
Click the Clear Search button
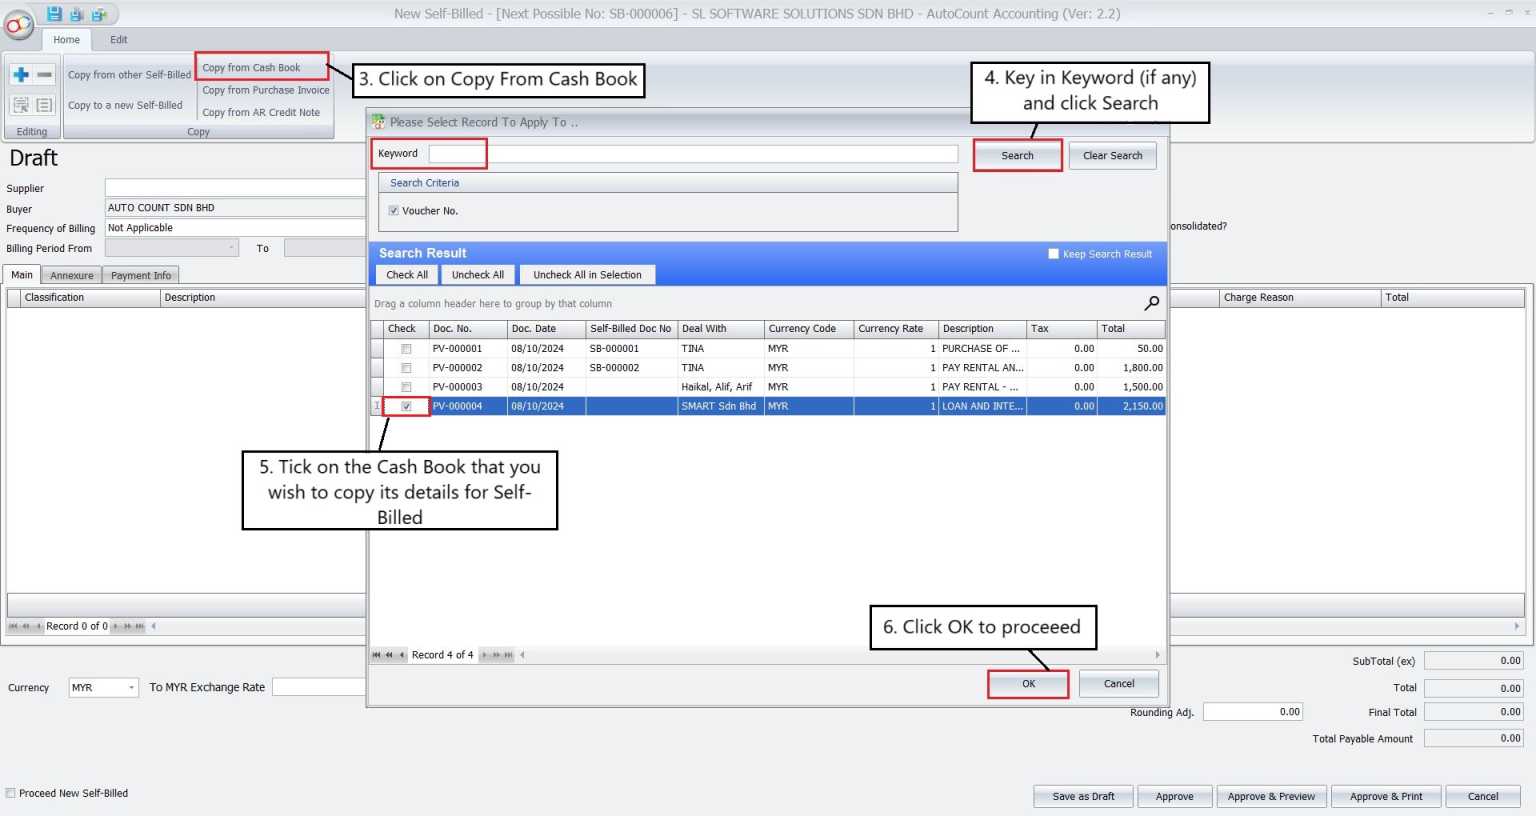(x=1113, y=156)
